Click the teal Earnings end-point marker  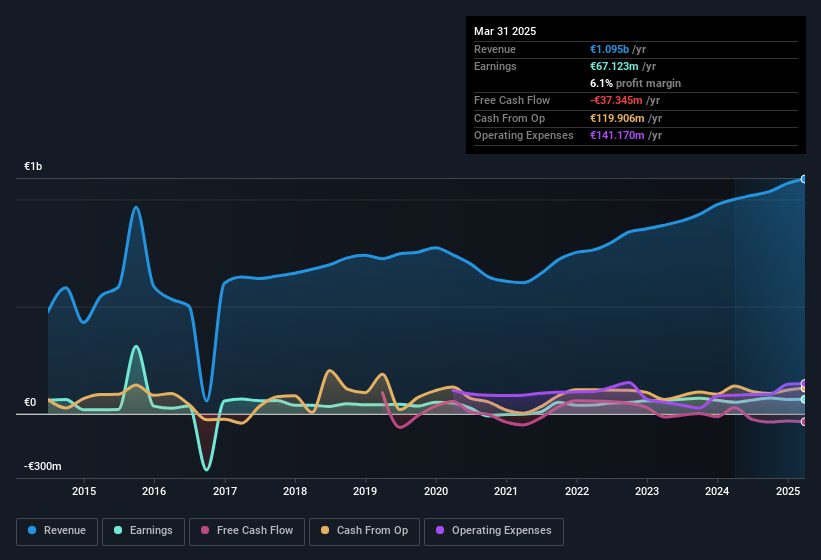[804, 399]
